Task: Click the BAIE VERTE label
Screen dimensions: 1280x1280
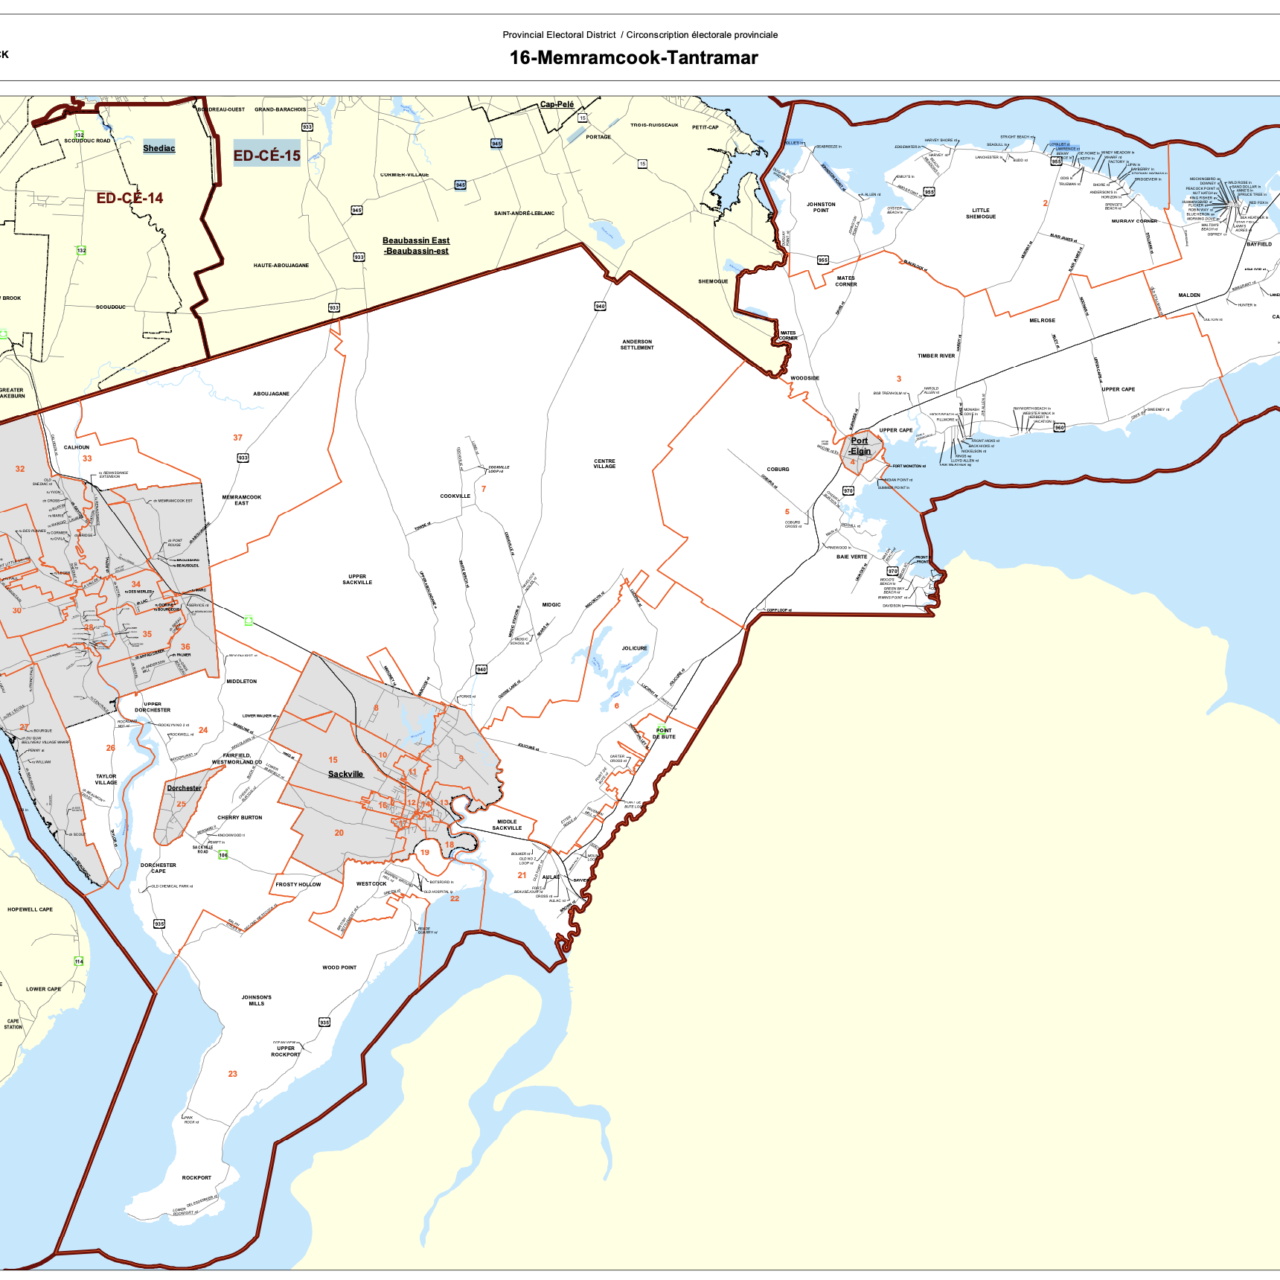Action: (852, 557)
